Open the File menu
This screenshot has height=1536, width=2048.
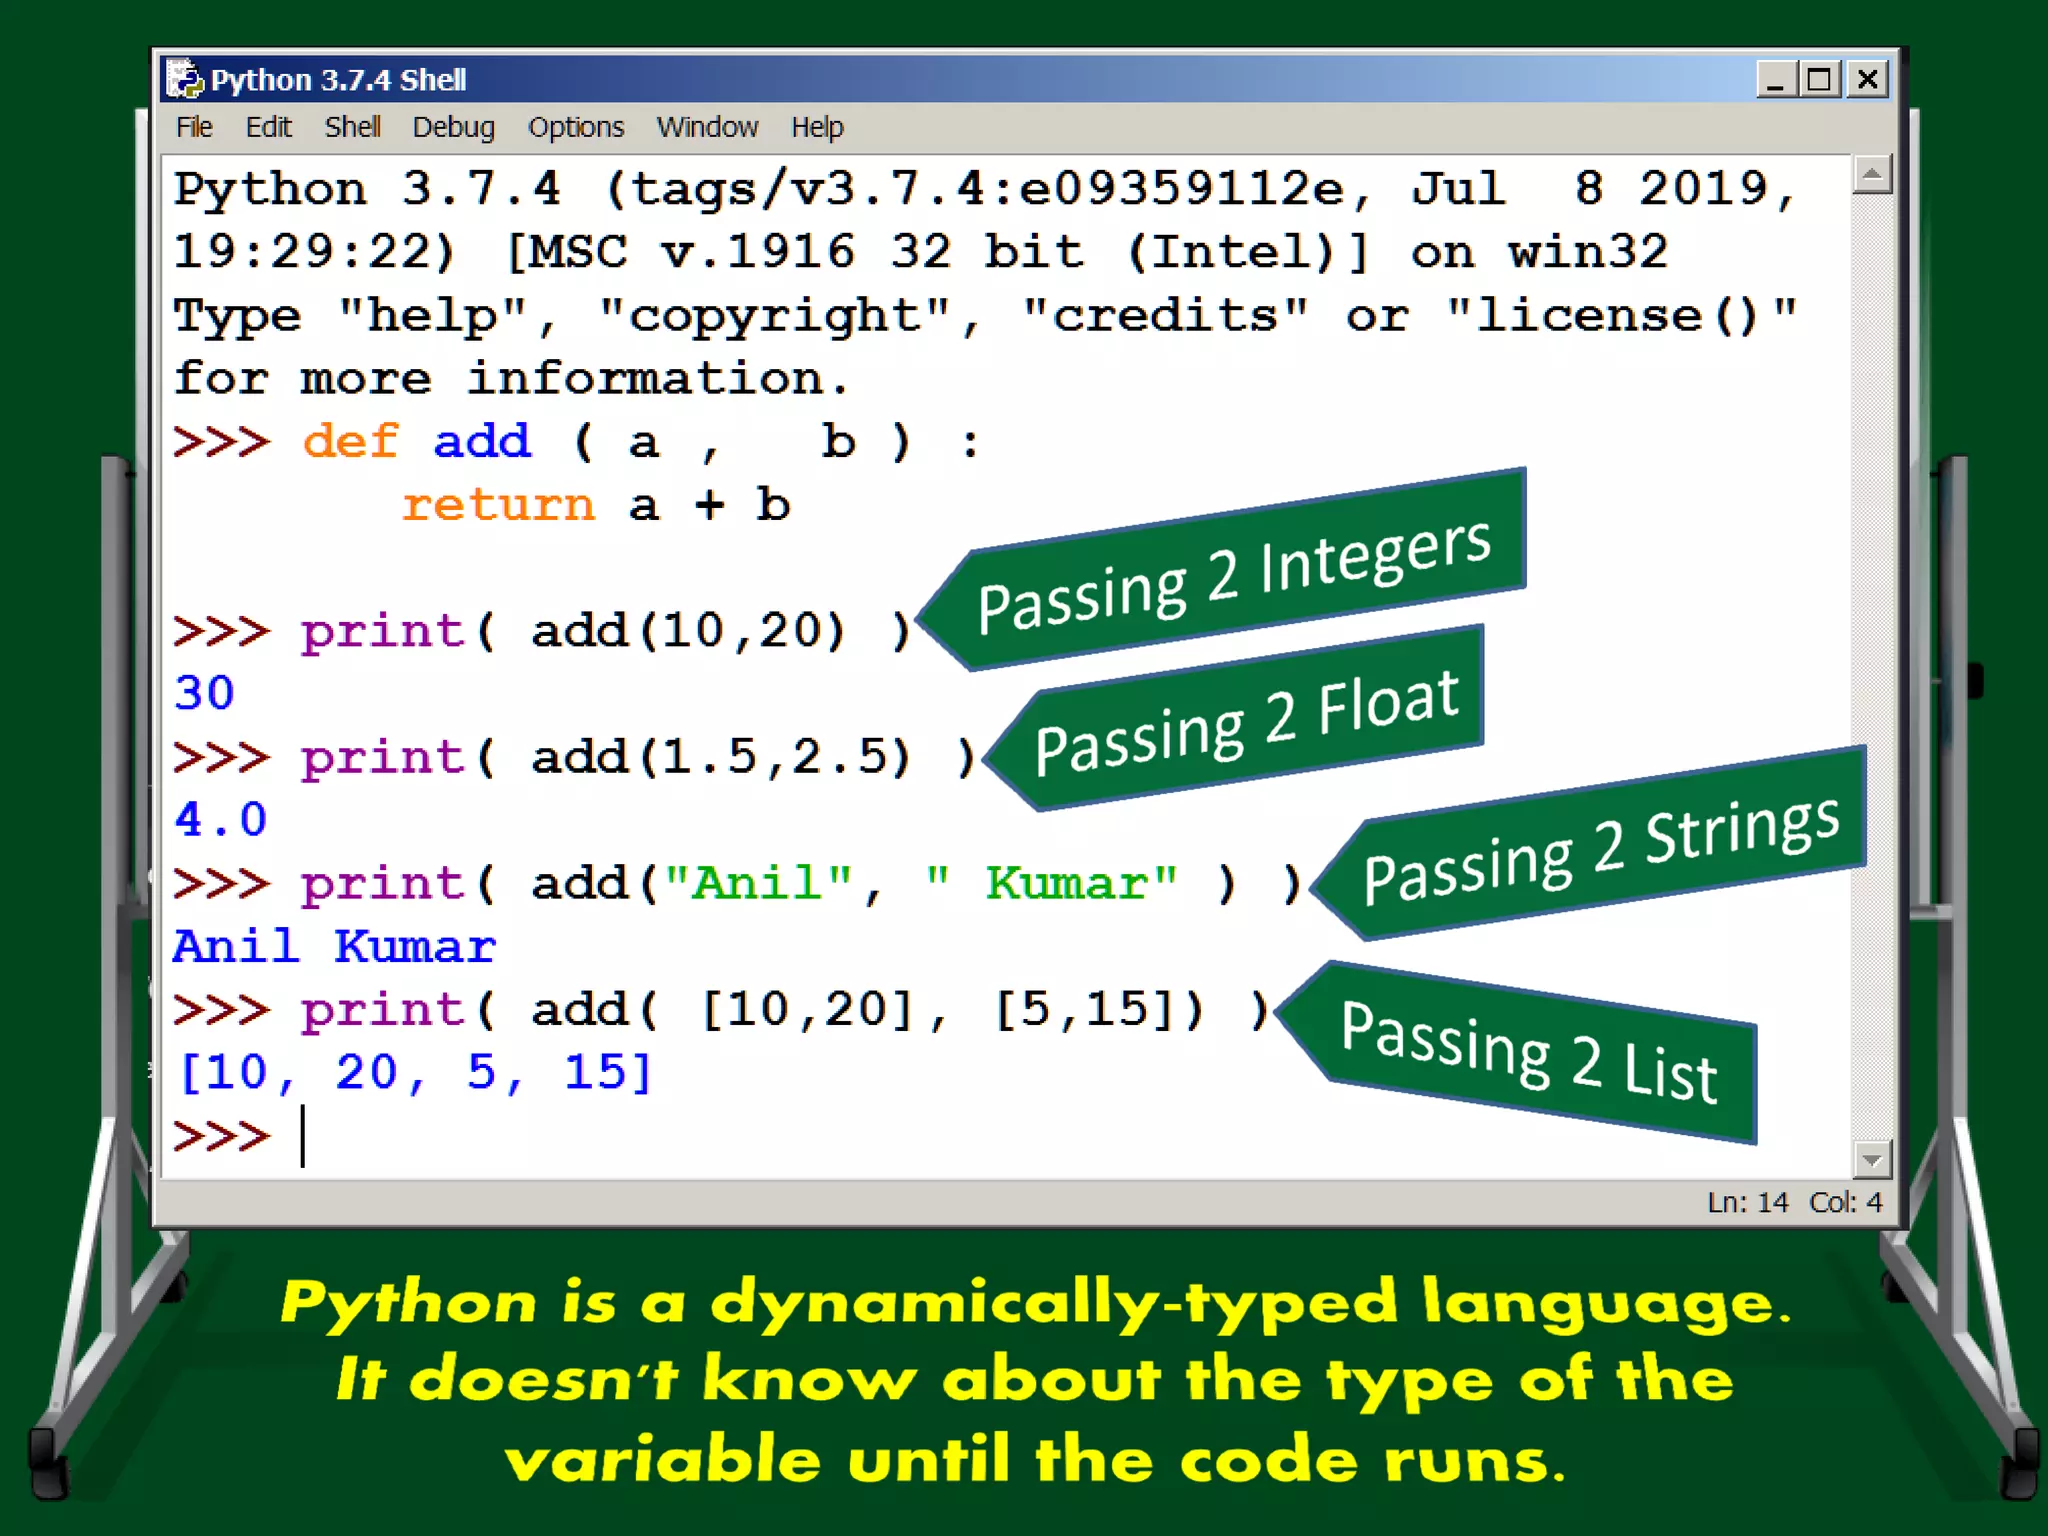pyautogui.click(x=194, y=128)
